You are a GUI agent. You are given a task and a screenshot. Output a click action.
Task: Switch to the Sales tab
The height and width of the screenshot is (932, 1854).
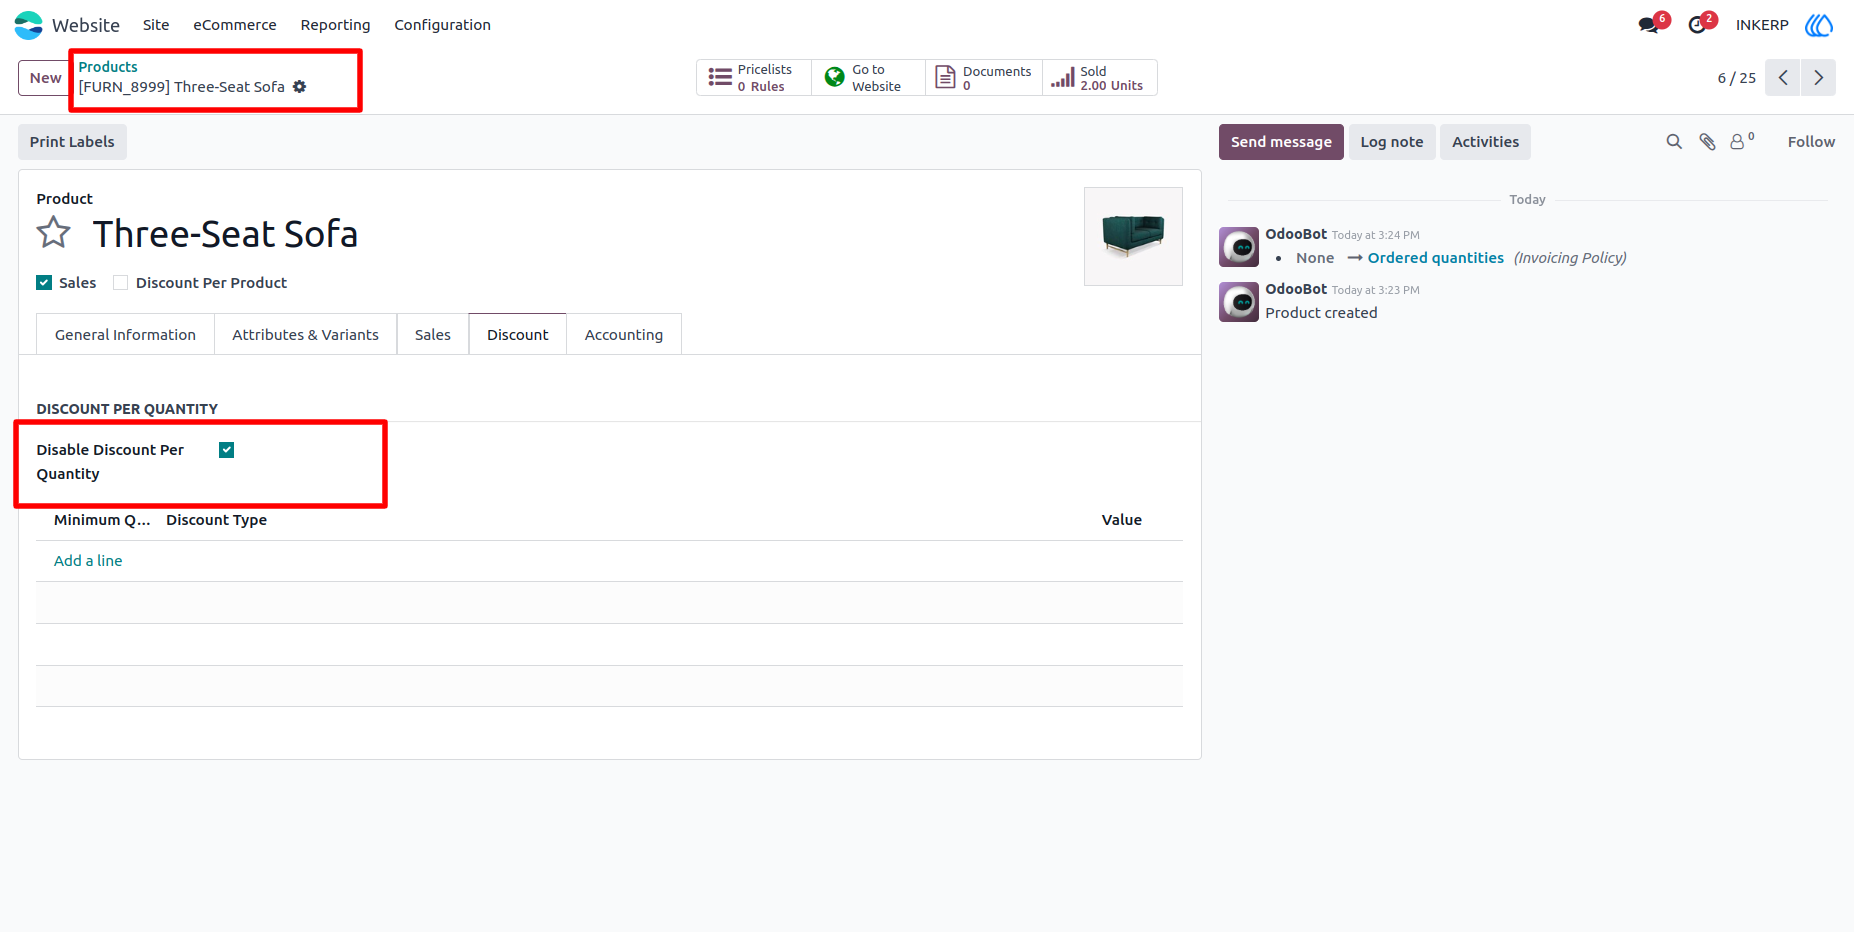click(433, 335)
